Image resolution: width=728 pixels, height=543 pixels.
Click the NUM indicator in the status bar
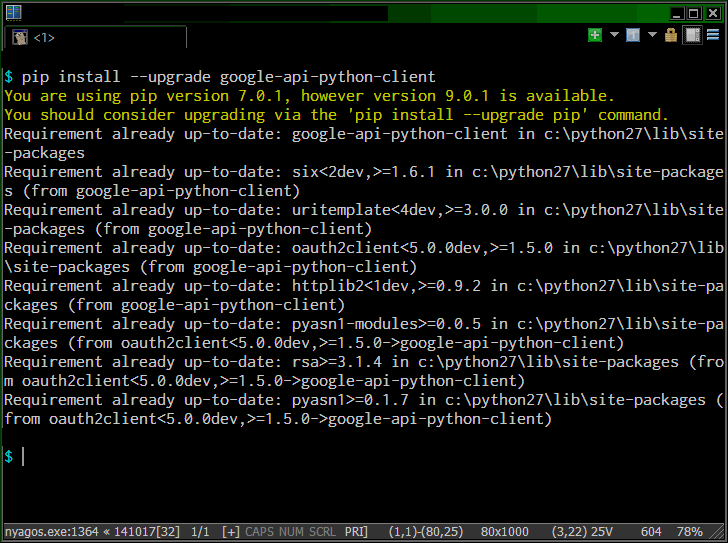click(292, 532)
